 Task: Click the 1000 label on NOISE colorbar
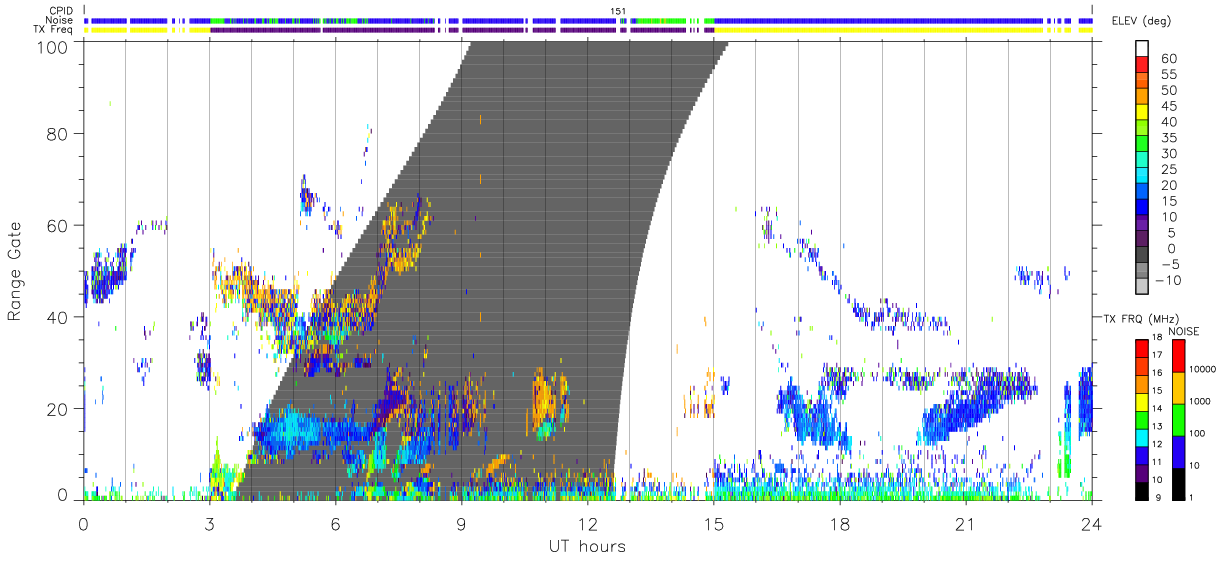tap(1200, 401)
